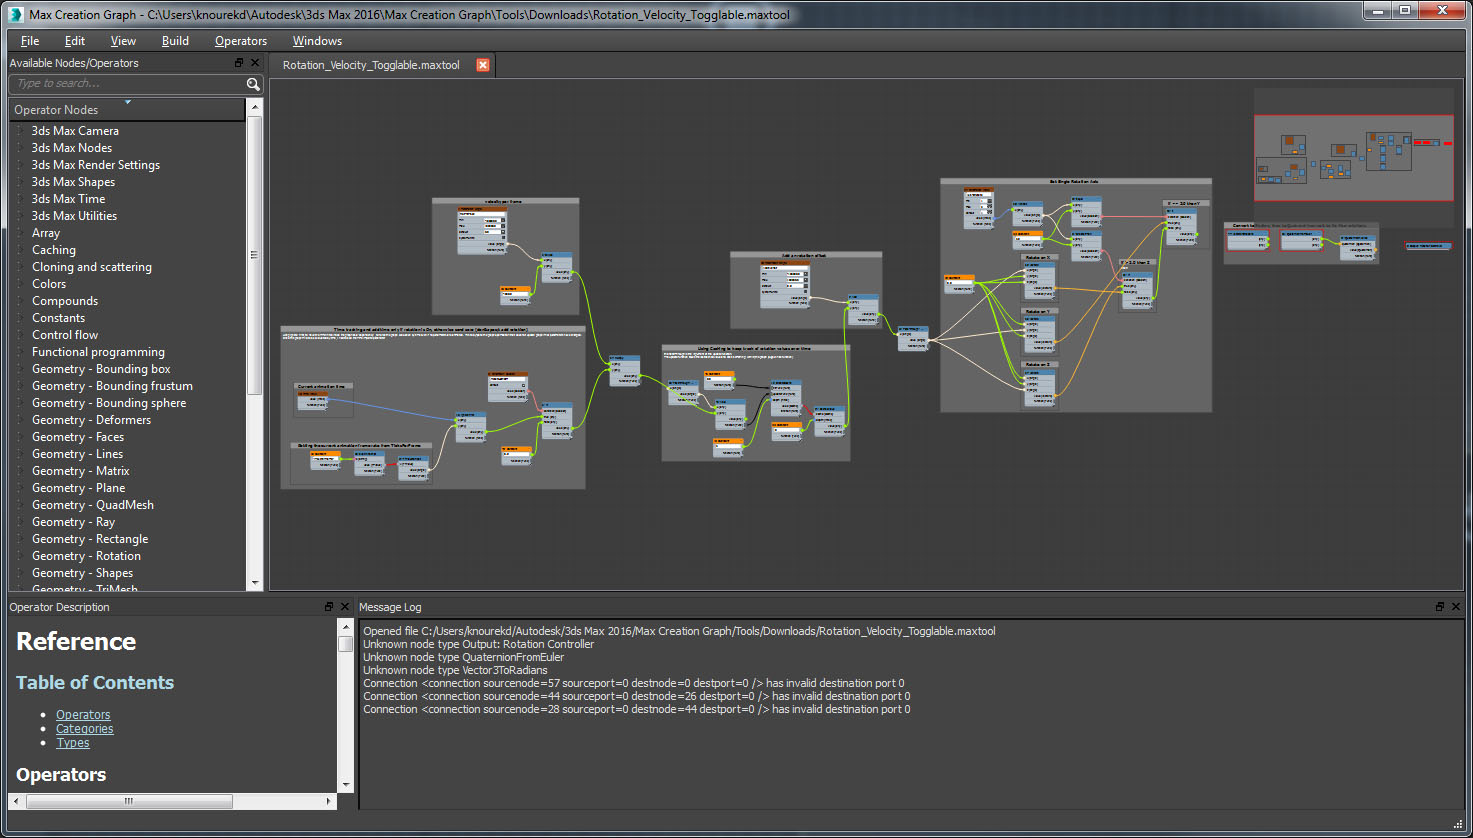Image resolution: width=1473 pixels, height=838 pixels.
Task: Select the Rotation_Velocity_Toggable.maxtool tab
Action: coord(369,64)
